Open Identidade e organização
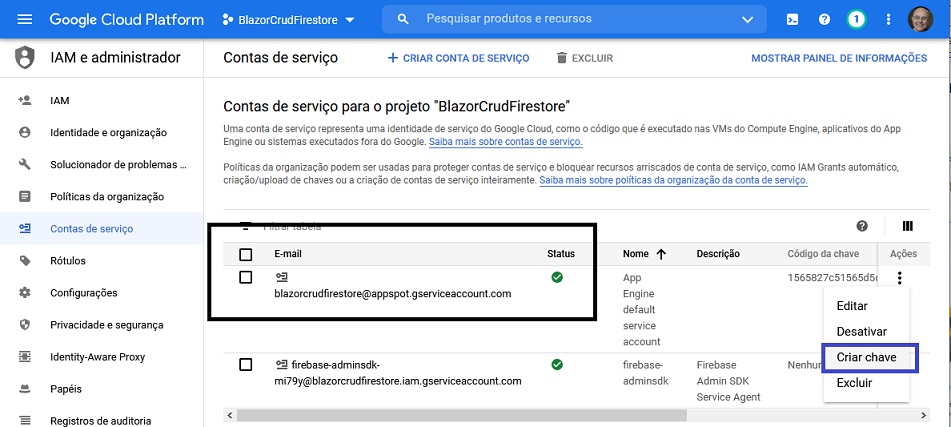 [109, 132]
